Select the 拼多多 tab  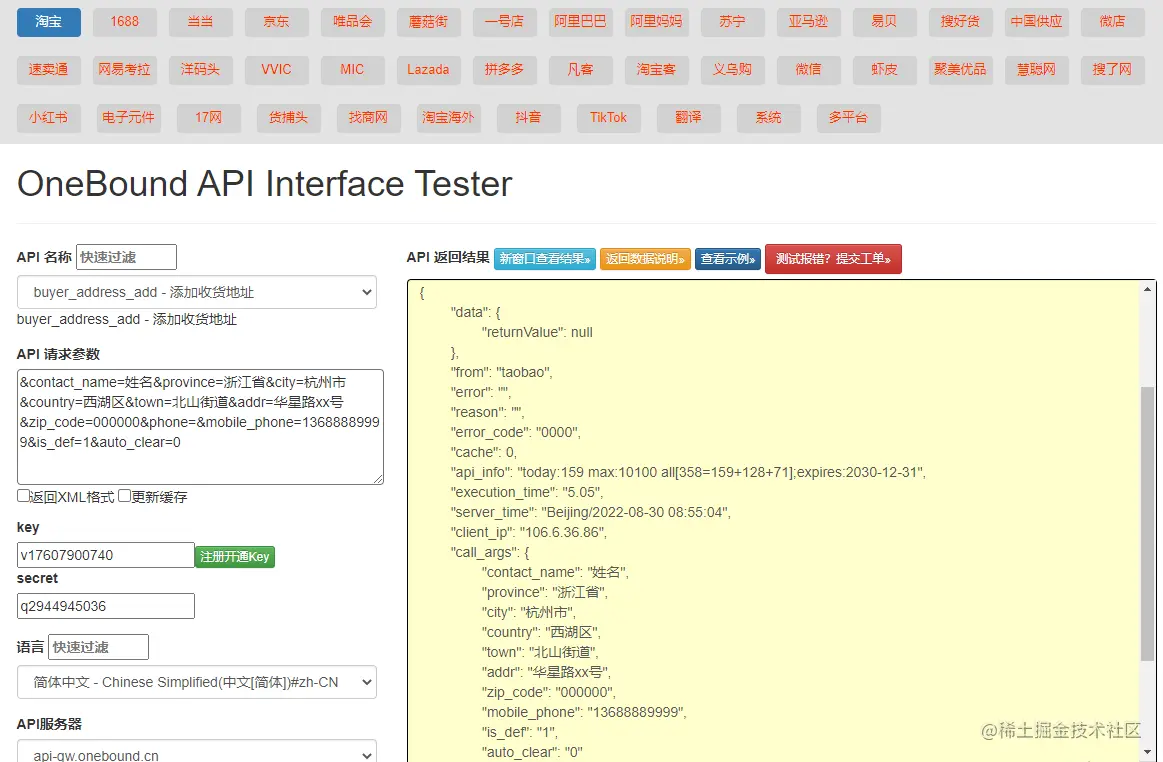[x=504, y=69]
